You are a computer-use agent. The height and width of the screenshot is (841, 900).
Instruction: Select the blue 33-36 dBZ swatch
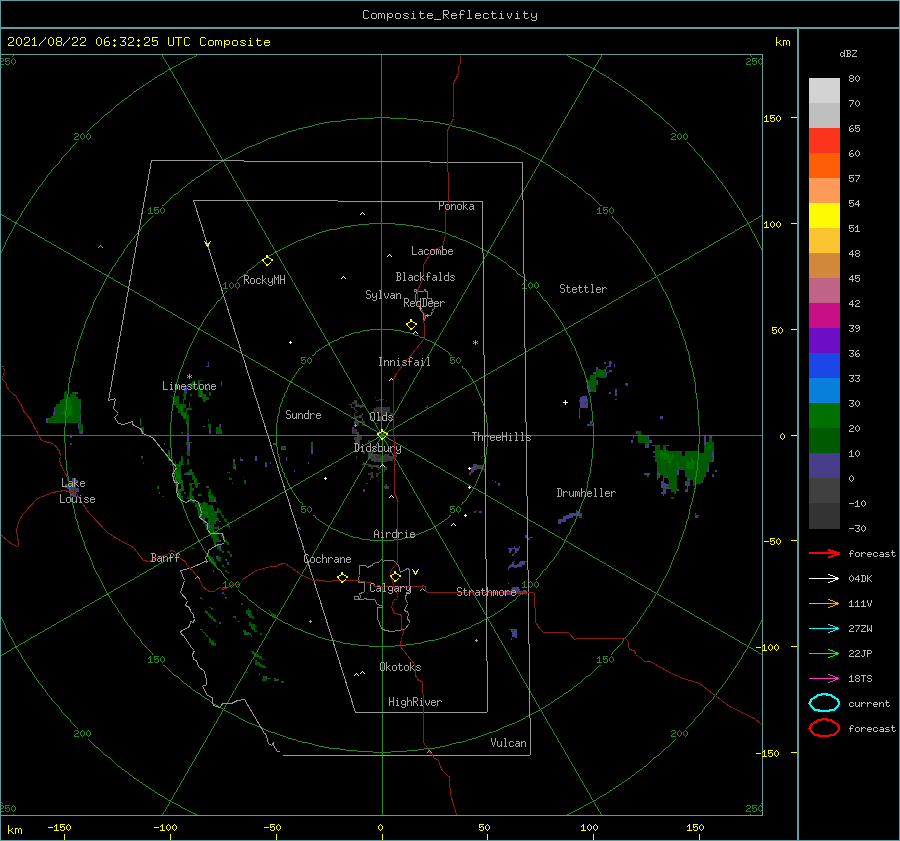coord(824,366)
